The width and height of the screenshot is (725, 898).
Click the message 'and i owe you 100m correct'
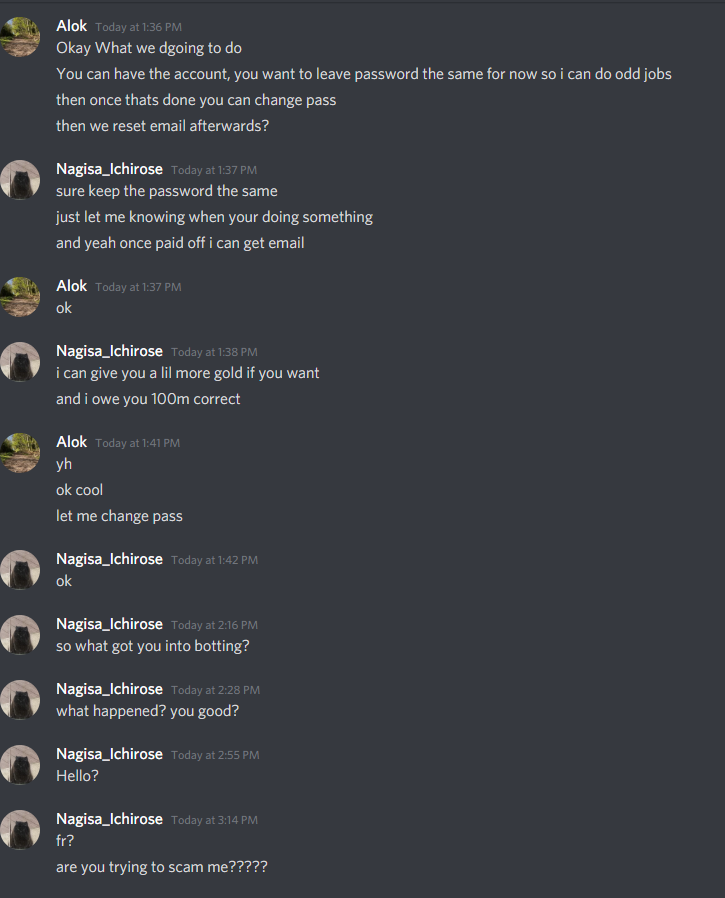(x=148, y=399)
